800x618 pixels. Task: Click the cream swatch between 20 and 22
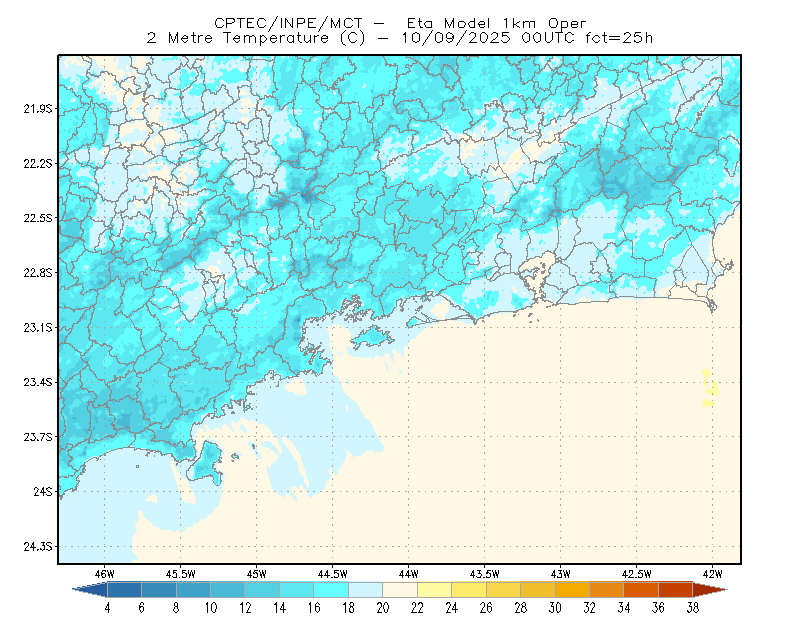400,589
